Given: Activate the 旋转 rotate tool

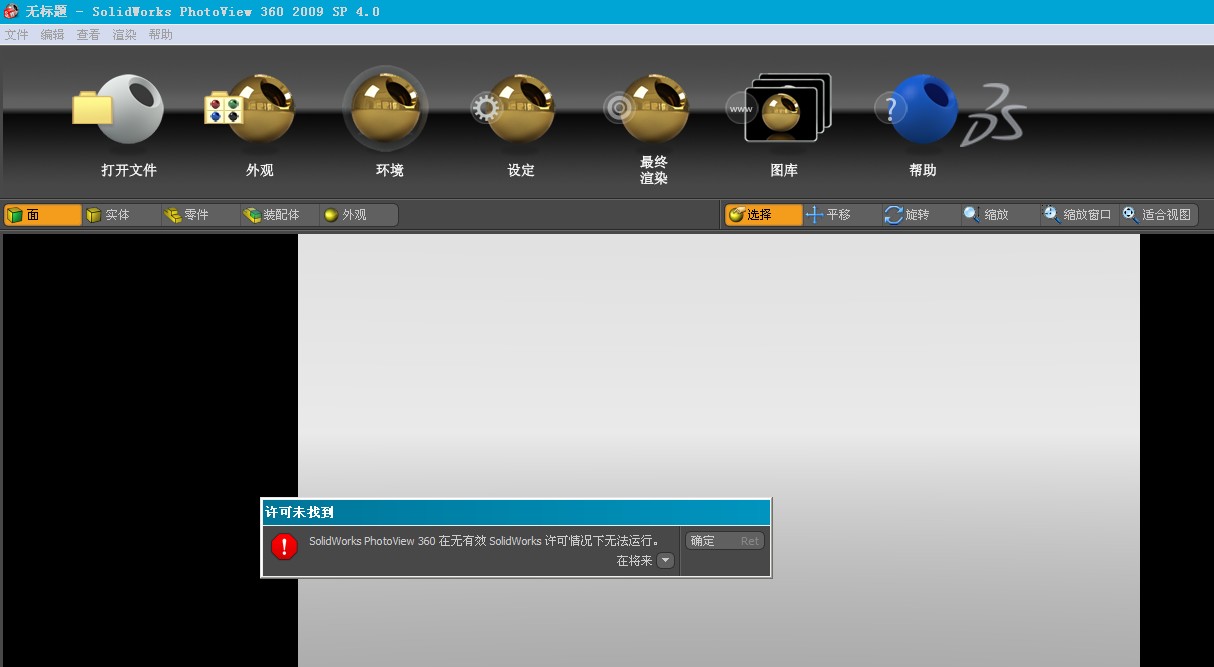Looking at the screenshot, I should click(922, 215).
